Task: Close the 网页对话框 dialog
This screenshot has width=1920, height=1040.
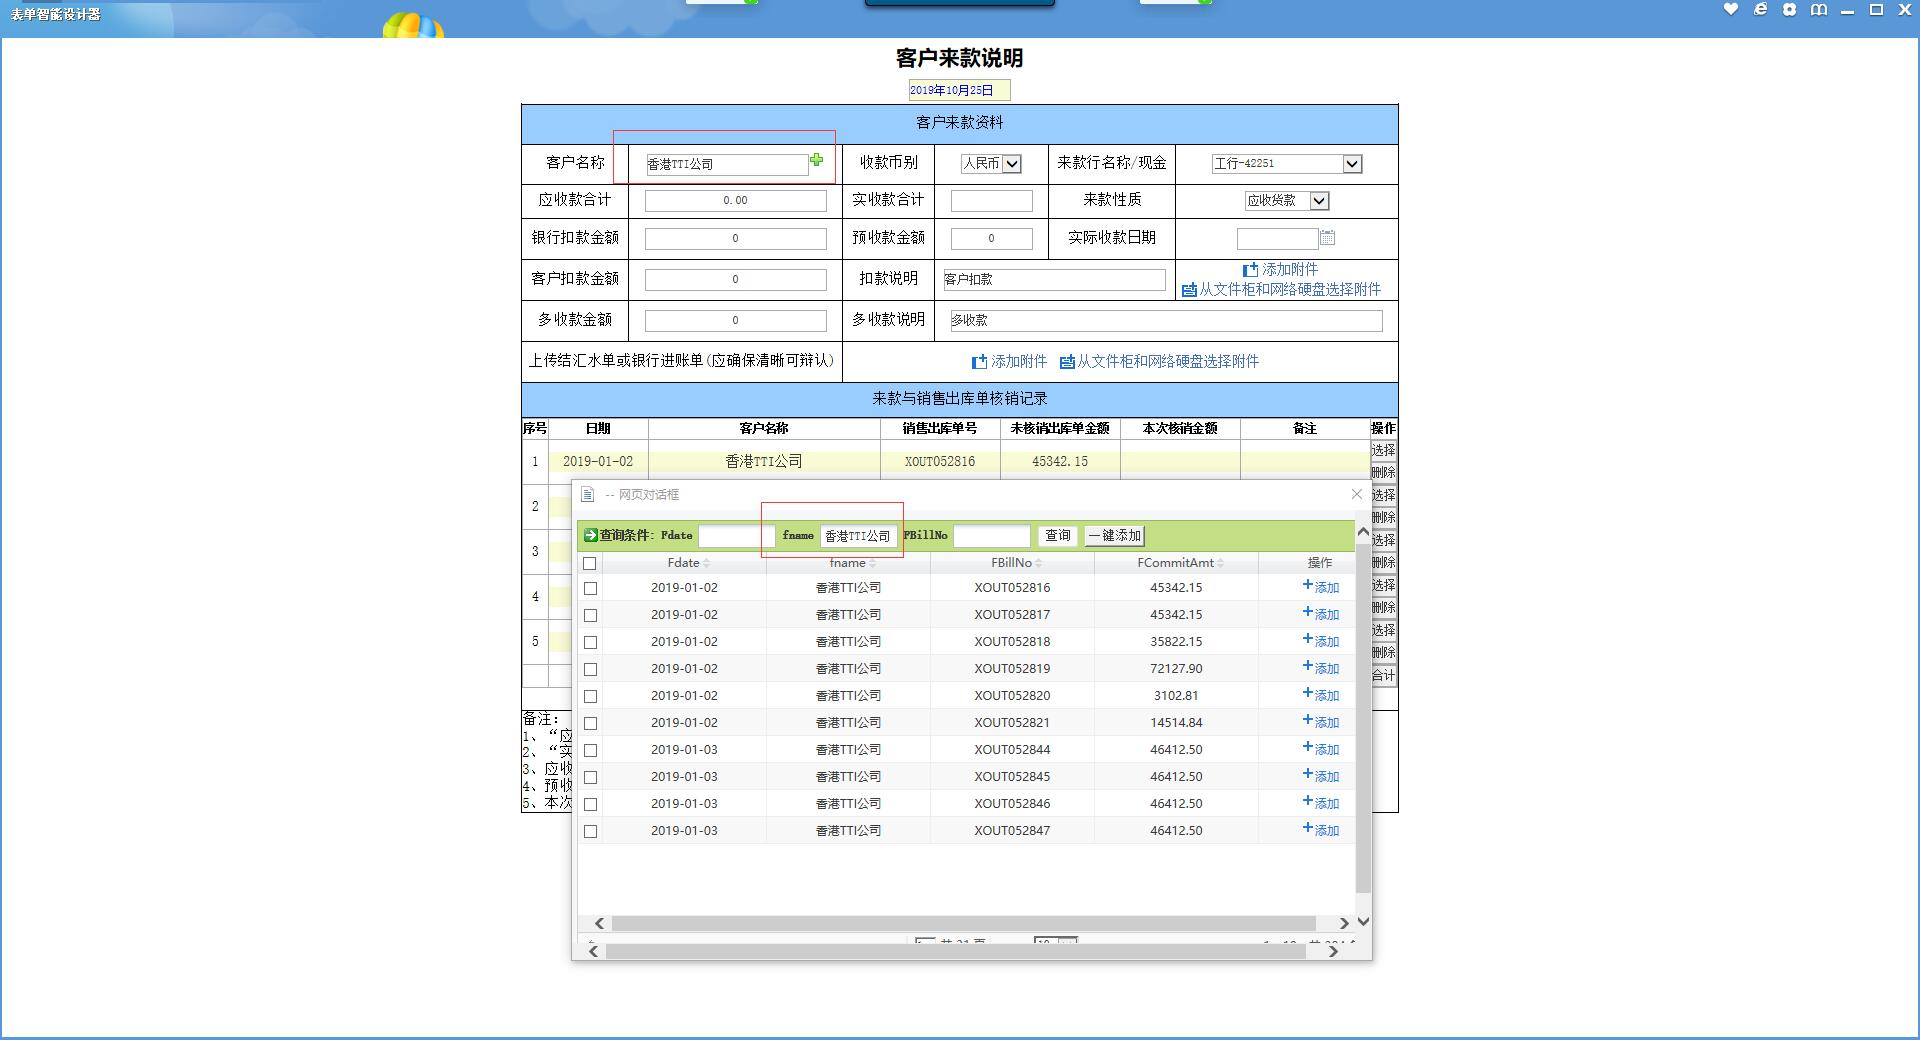Action: [1357, 494]
